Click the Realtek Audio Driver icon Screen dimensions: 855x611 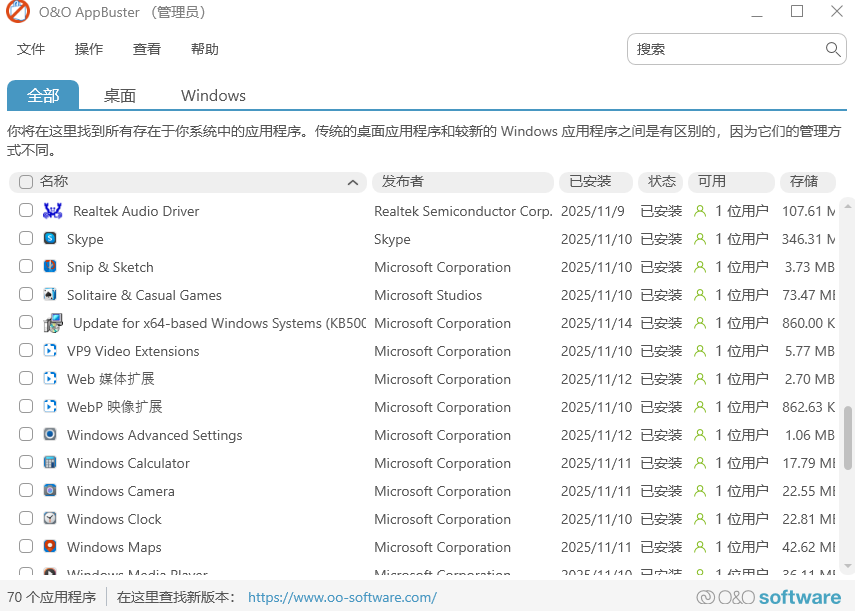coord(50,211)
